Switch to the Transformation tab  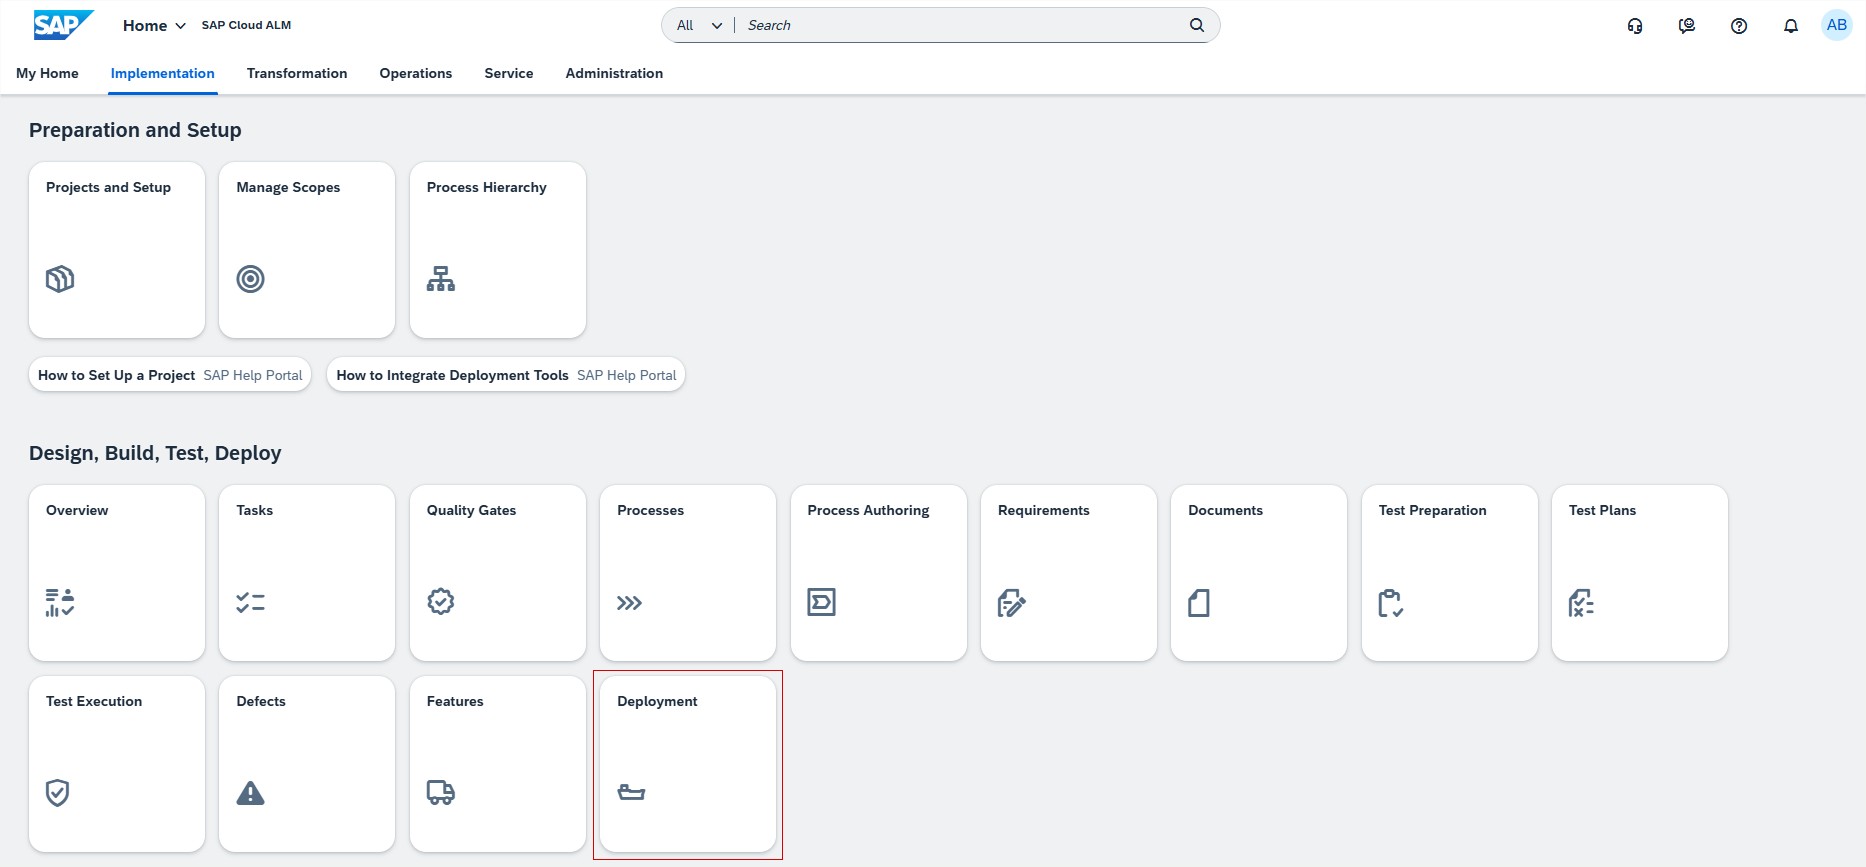[x=297, y=73]
